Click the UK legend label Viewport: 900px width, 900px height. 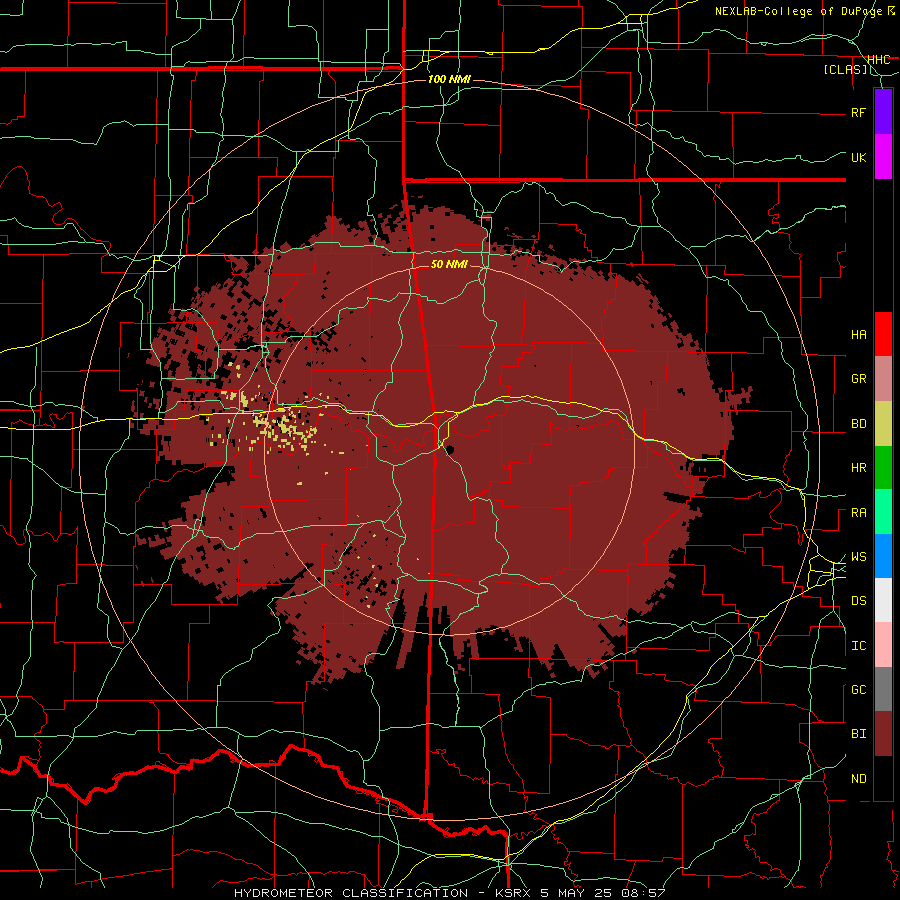click(858, 157)
